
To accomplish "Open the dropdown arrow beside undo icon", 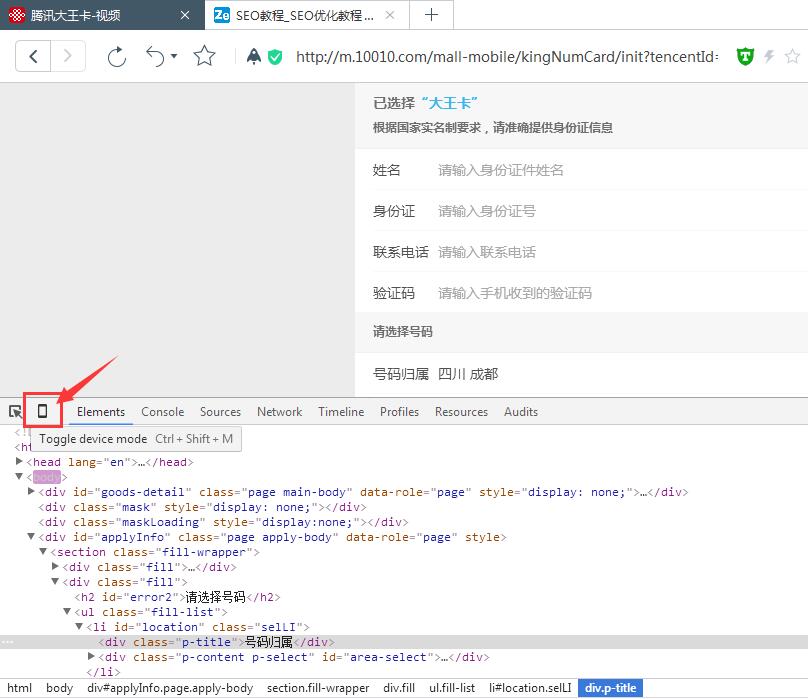I will tap(174, 57).
